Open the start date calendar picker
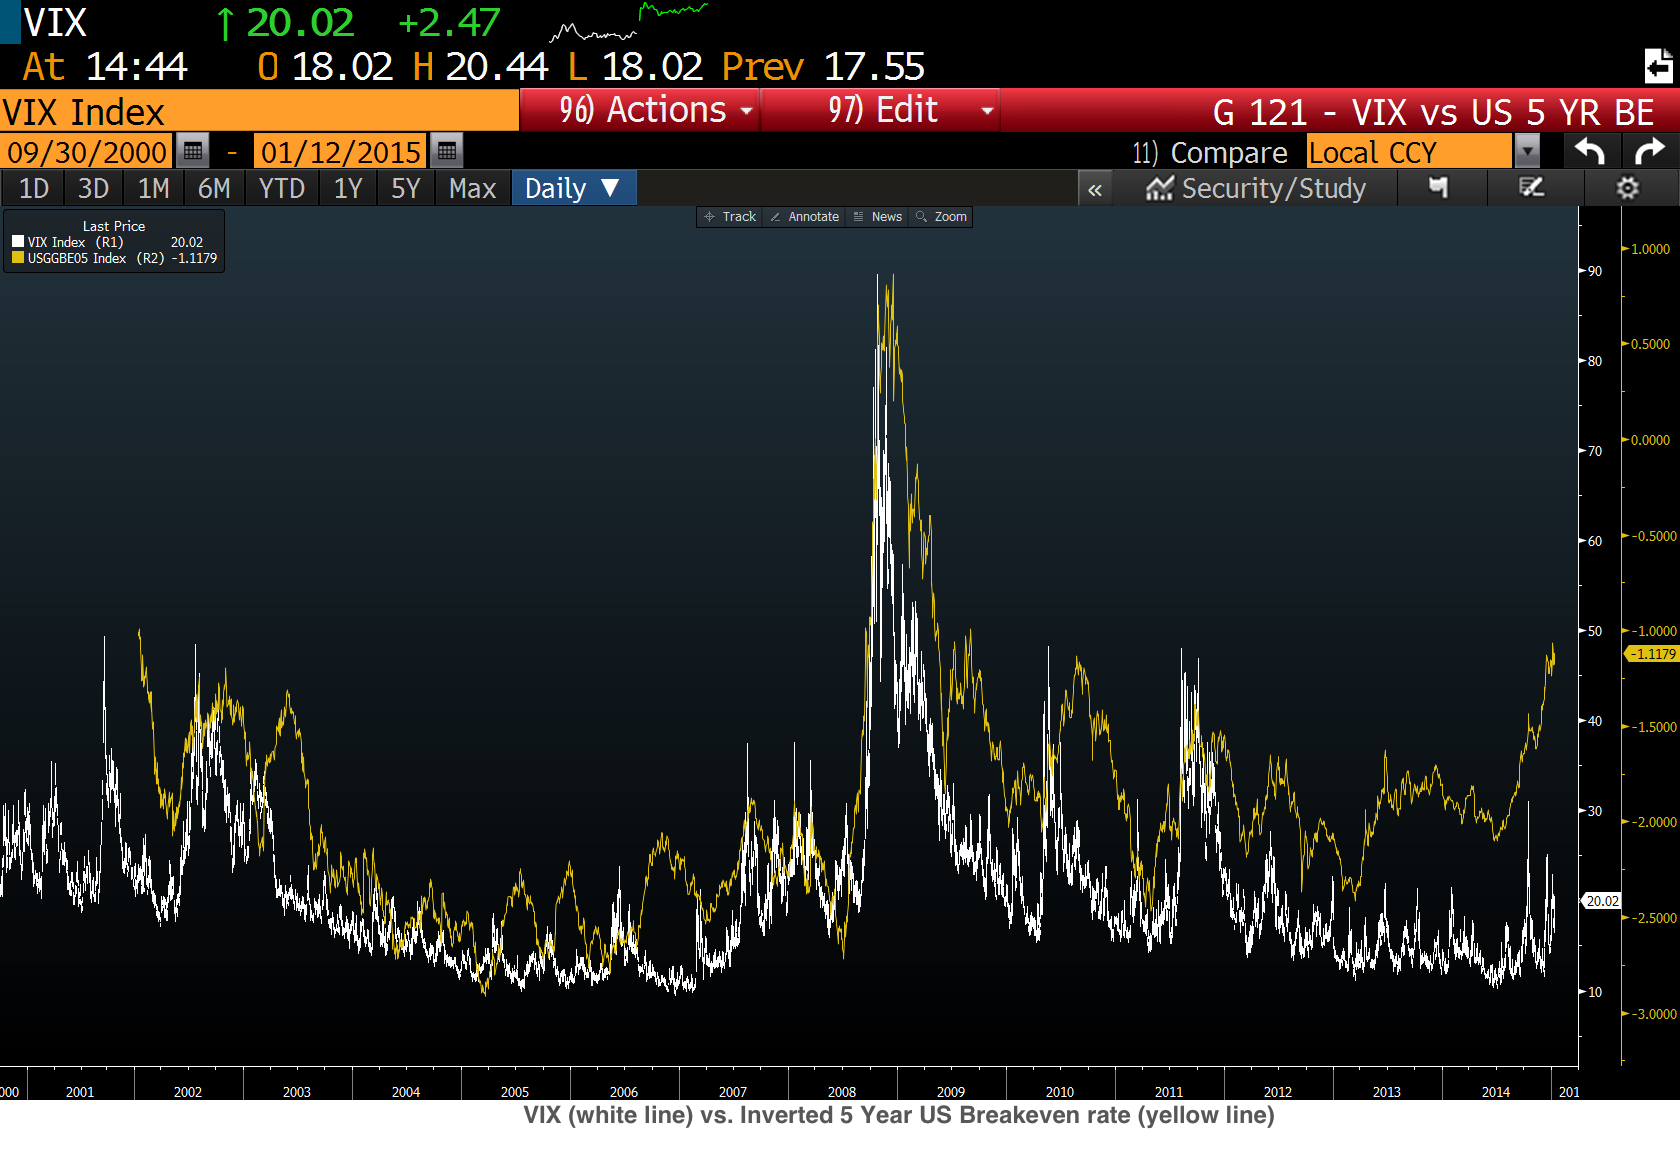 point(193,151)
